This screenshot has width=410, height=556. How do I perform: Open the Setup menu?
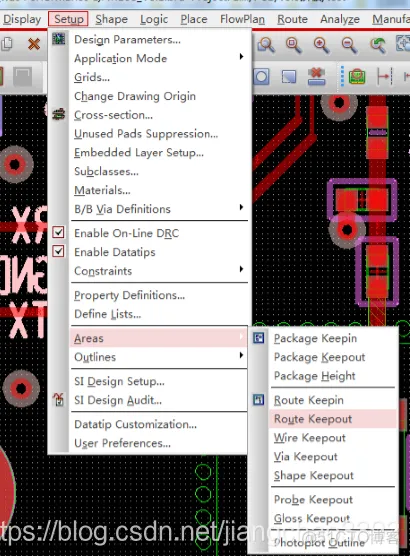click(x=68, y=19)
